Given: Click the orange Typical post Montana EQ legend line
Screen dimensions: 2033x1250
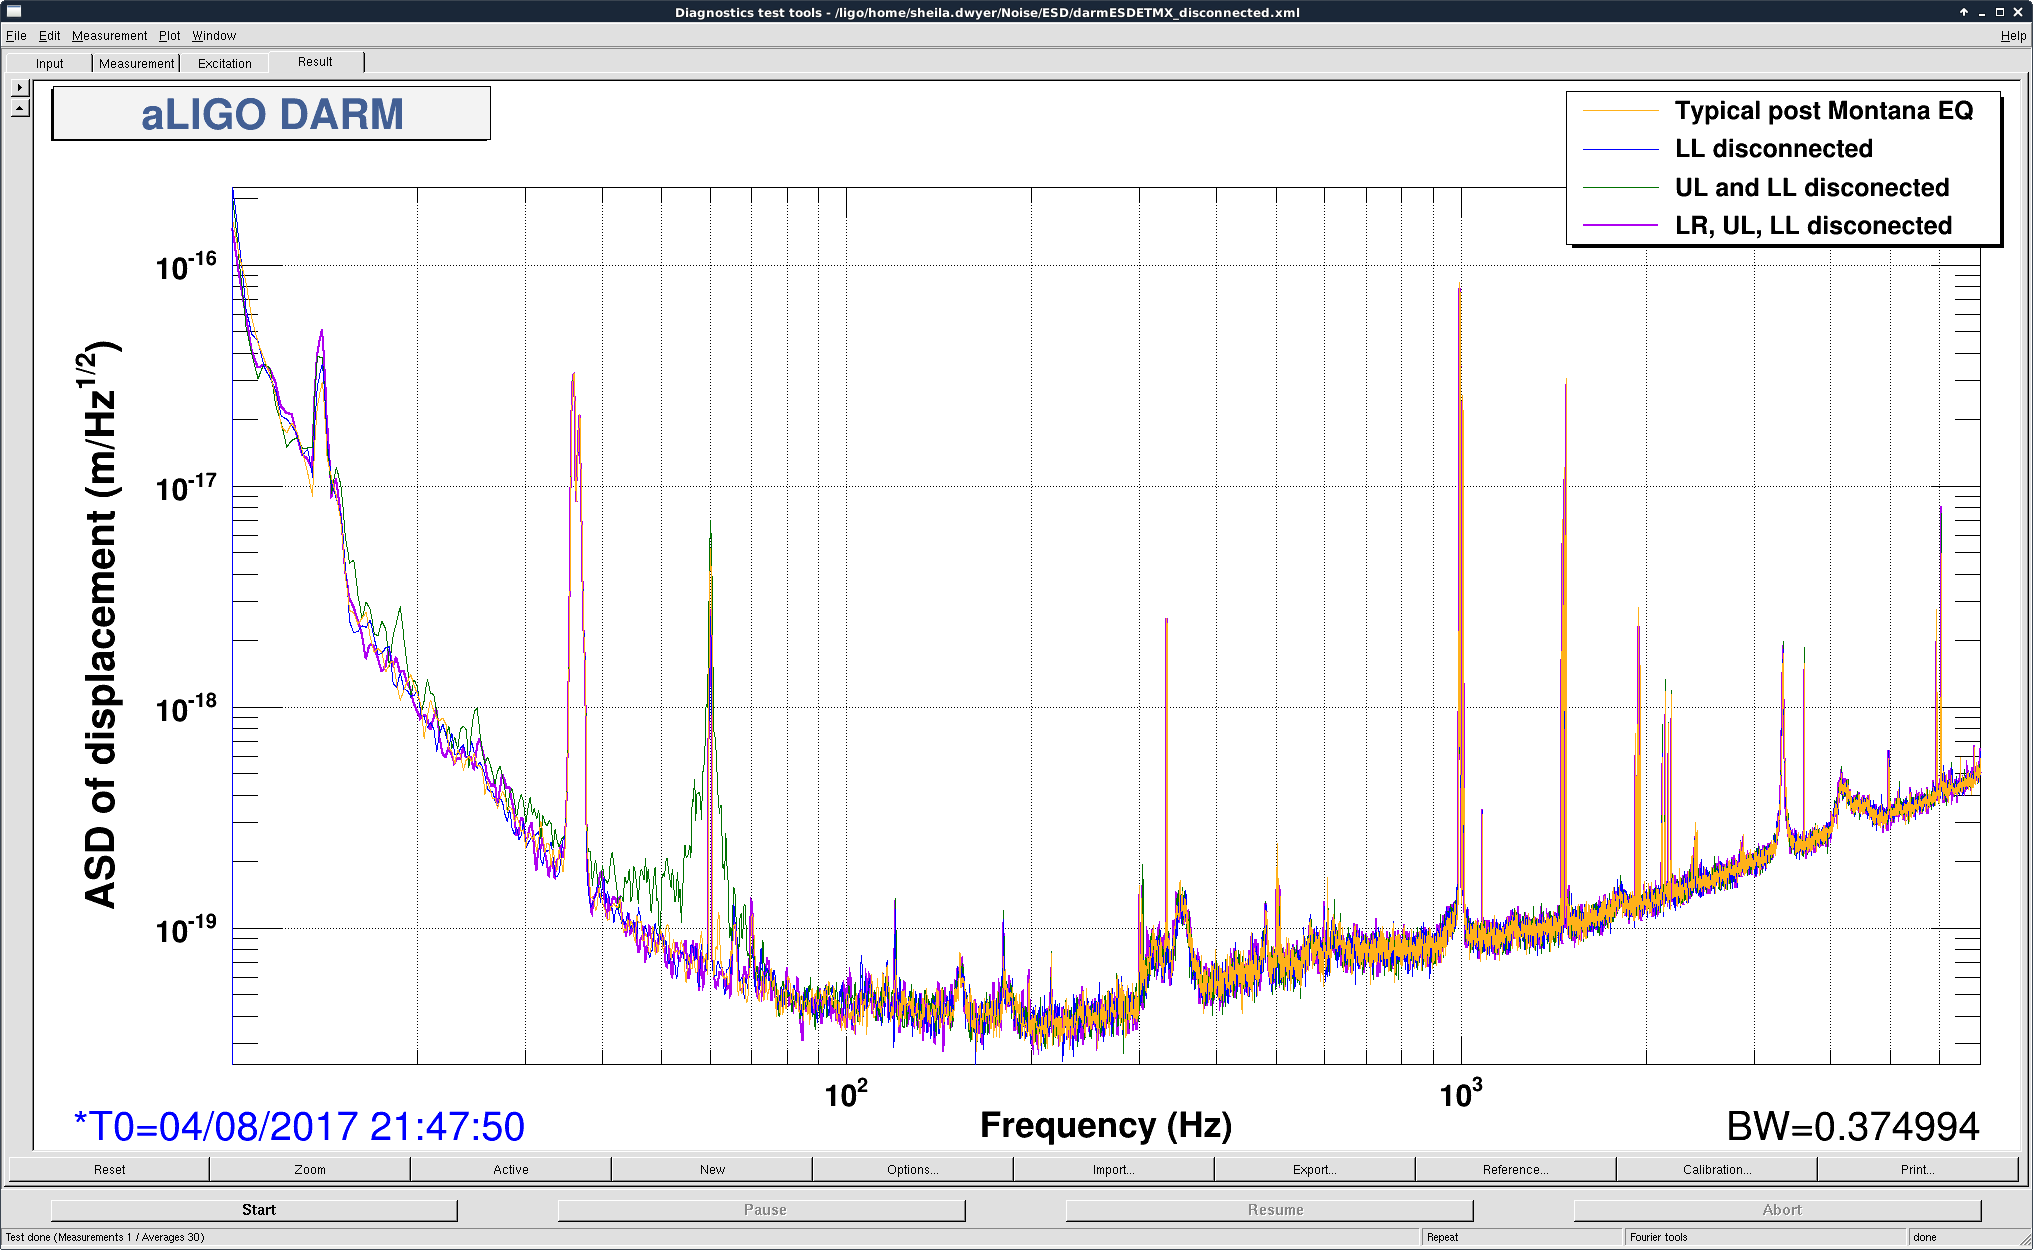Looking at the screenshot, I should point(1620,111).
